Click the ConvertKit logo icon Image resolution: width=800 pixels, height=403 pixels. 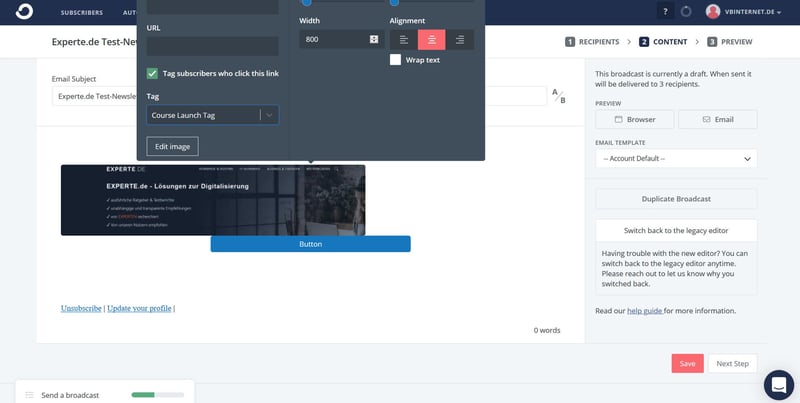pyautogui.click(x=24, y=12)
